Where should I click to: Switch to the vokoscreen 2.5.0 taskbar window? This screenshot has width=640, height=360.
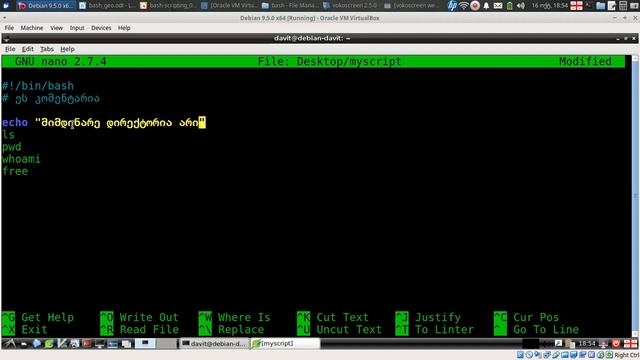(x=351, y=5)
